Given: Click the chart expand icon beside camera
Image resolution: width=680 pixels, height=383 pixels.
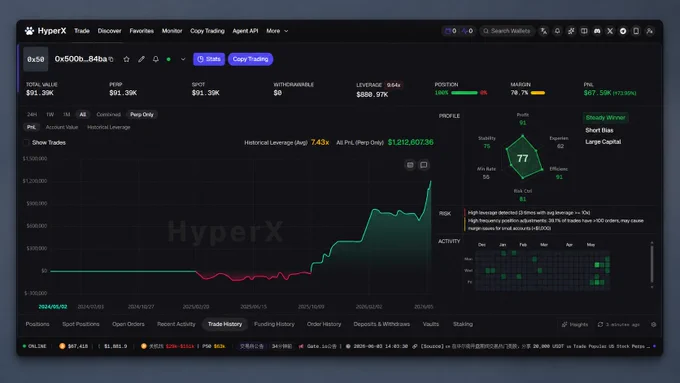Looking at the screenshot, I should (x=424, y=164).
